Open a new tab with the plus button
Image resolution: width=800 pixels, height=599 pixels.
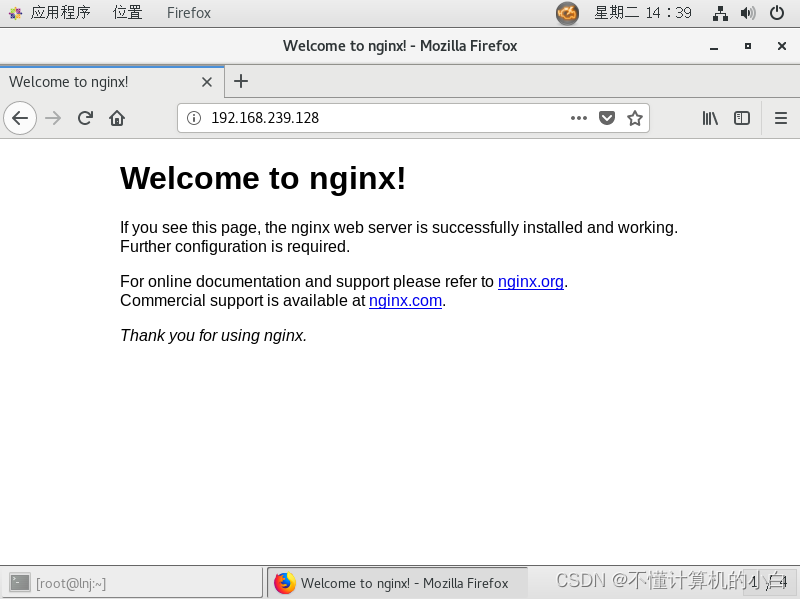[x=241, y=81]
